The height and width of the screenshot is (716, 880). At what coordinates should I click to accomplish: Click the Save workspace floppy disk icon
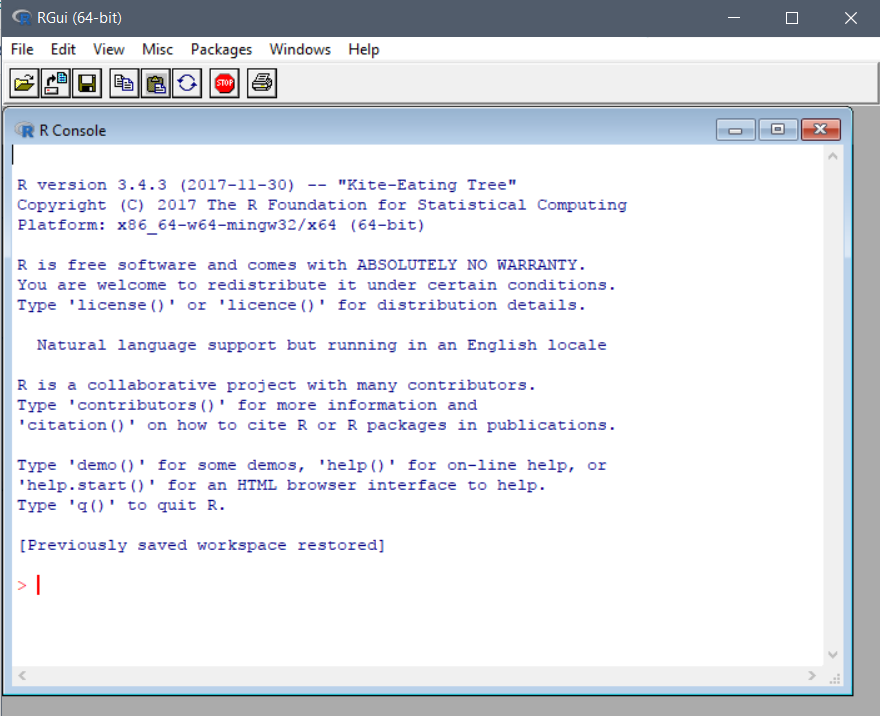[x=87, y=84]
